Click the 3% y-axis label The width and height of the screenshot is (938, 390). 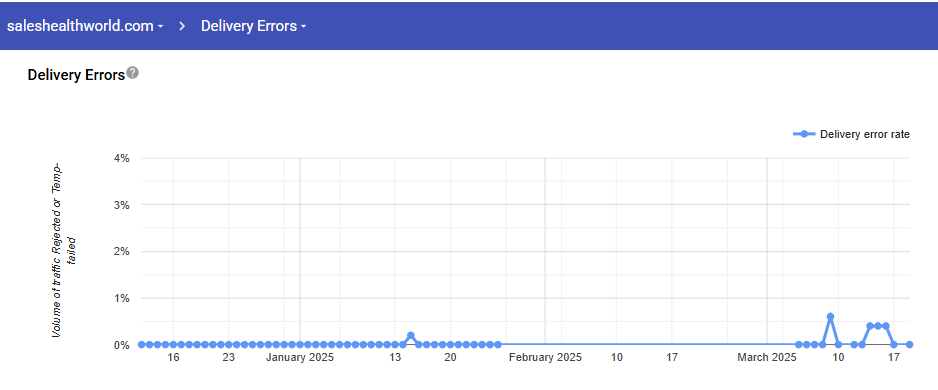click(122, 205)
